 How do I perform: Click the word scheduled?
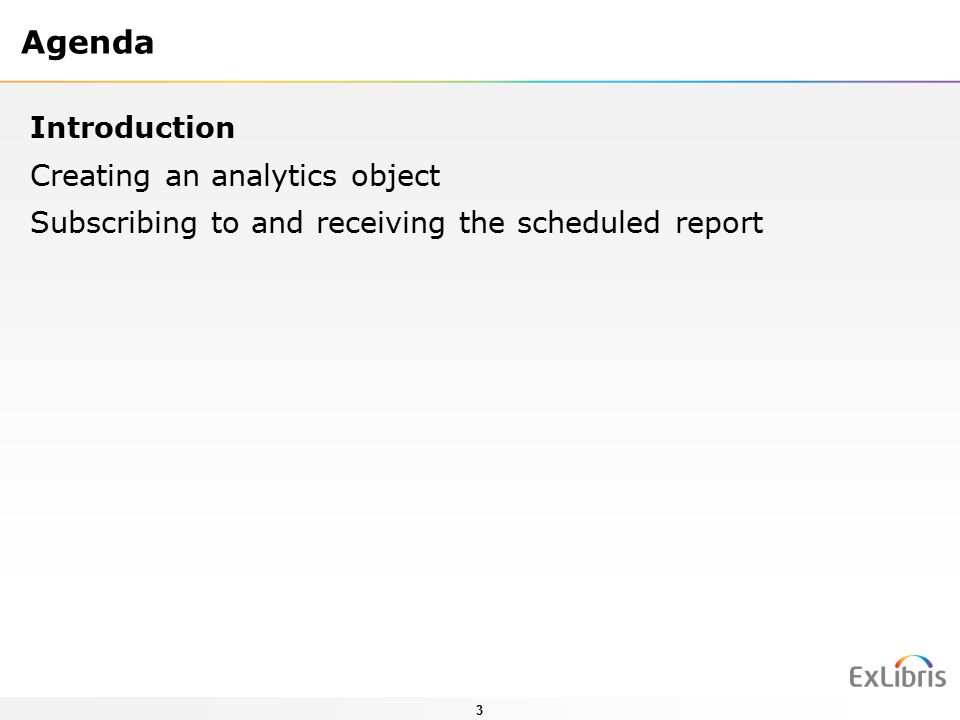(588, 222)
